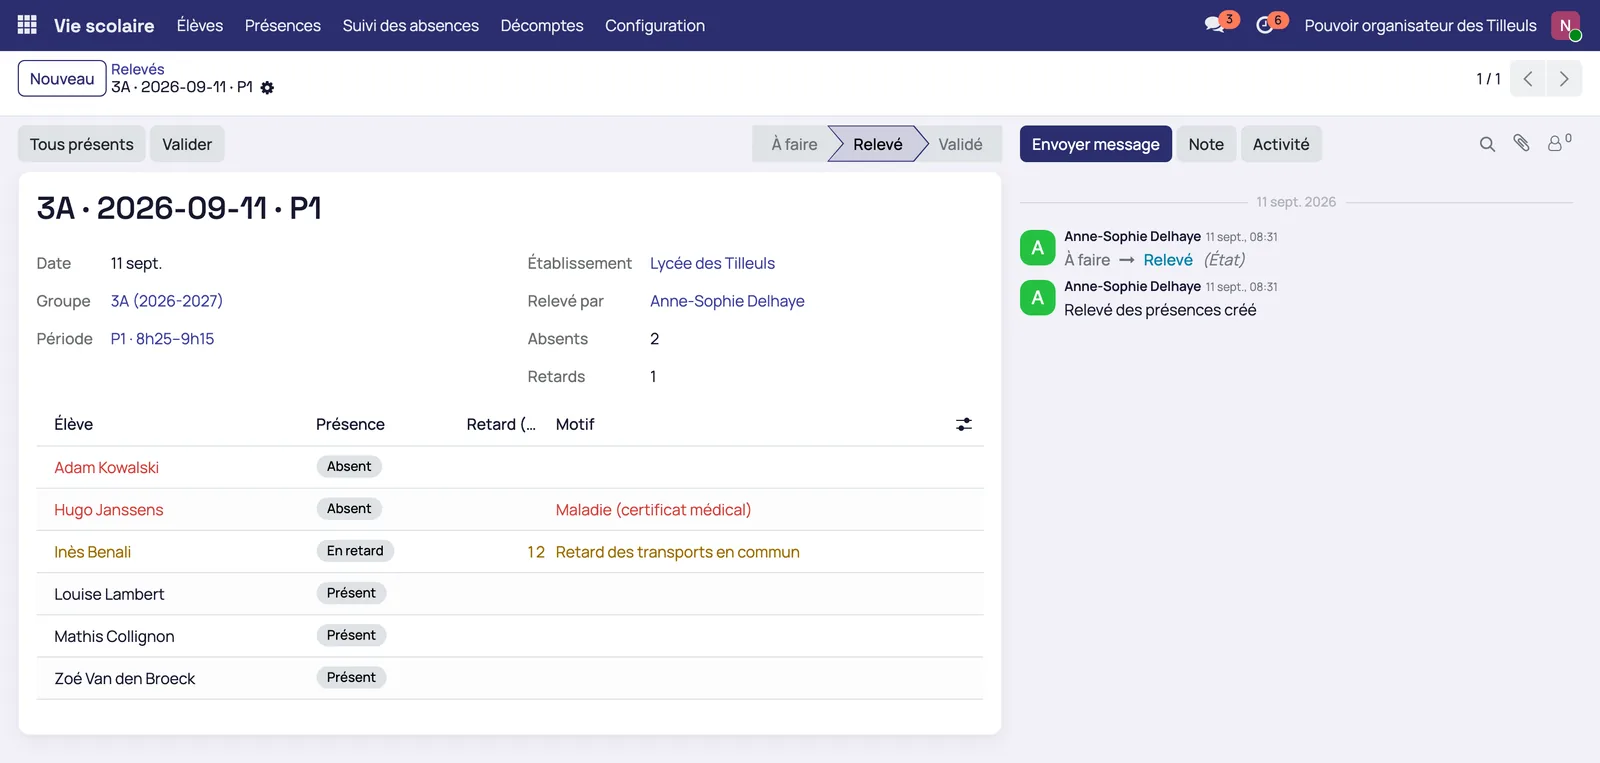Go to previous record arrow

tap(1528, 79)
